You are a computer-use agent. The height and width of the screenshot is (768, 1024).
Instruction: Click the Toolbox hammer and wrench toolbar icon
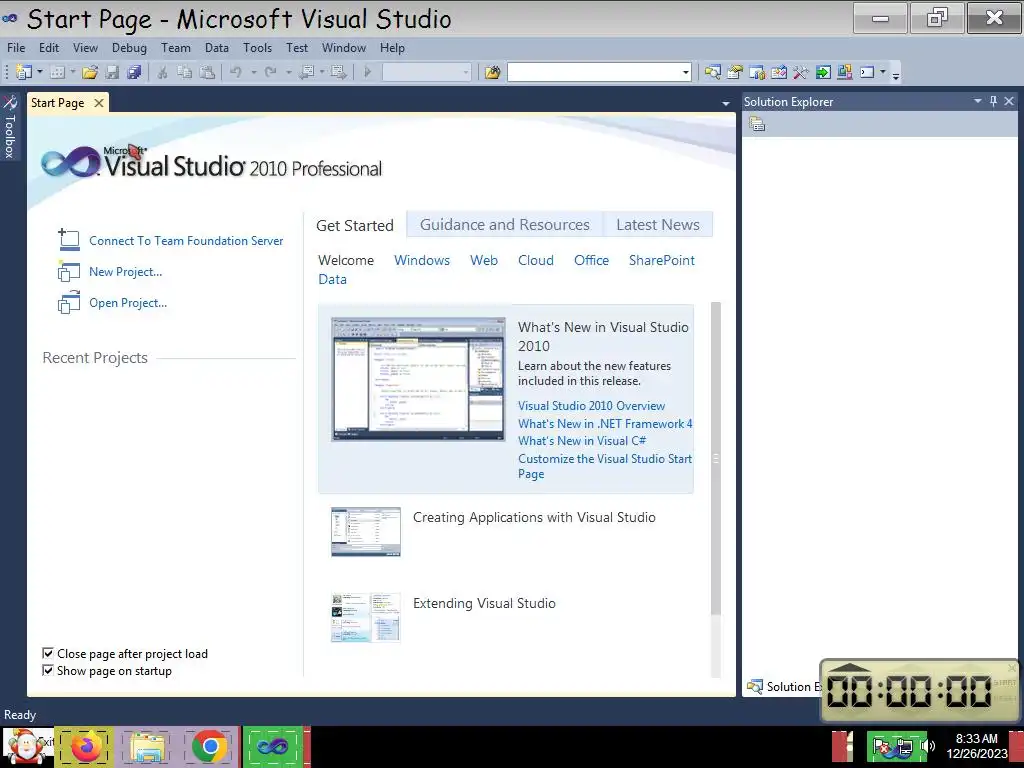(x=801, y=72)
